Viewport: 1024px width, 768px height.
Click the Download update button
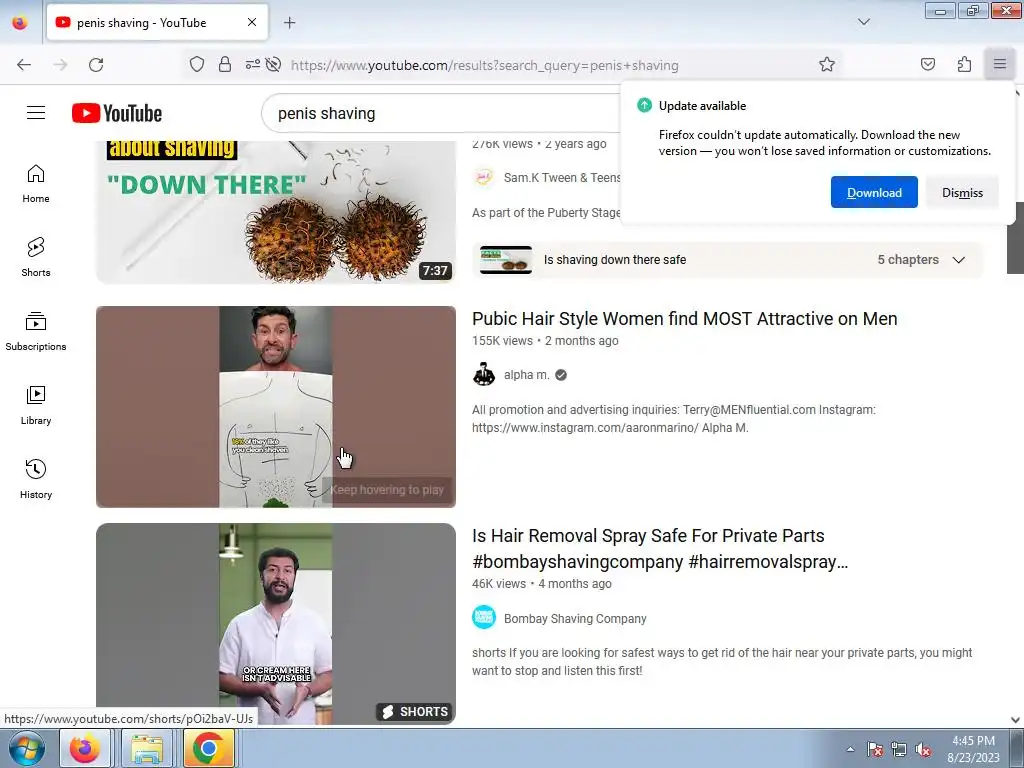pyautogui.click(x=874, y=192)
